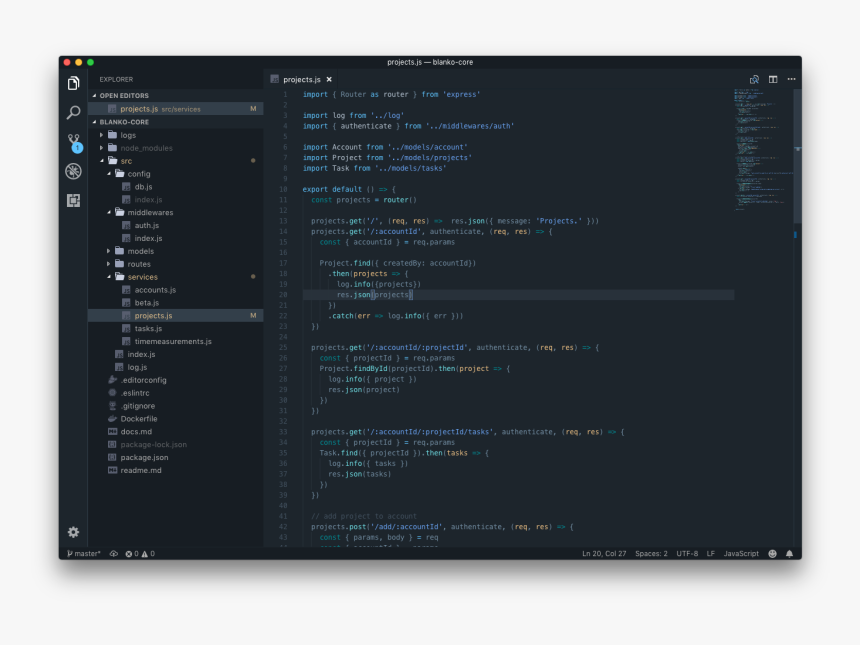860x645 pixels.
Task: Open index.js inside middlewares folder
Action: pyautogui.click(x=176, y=238)
